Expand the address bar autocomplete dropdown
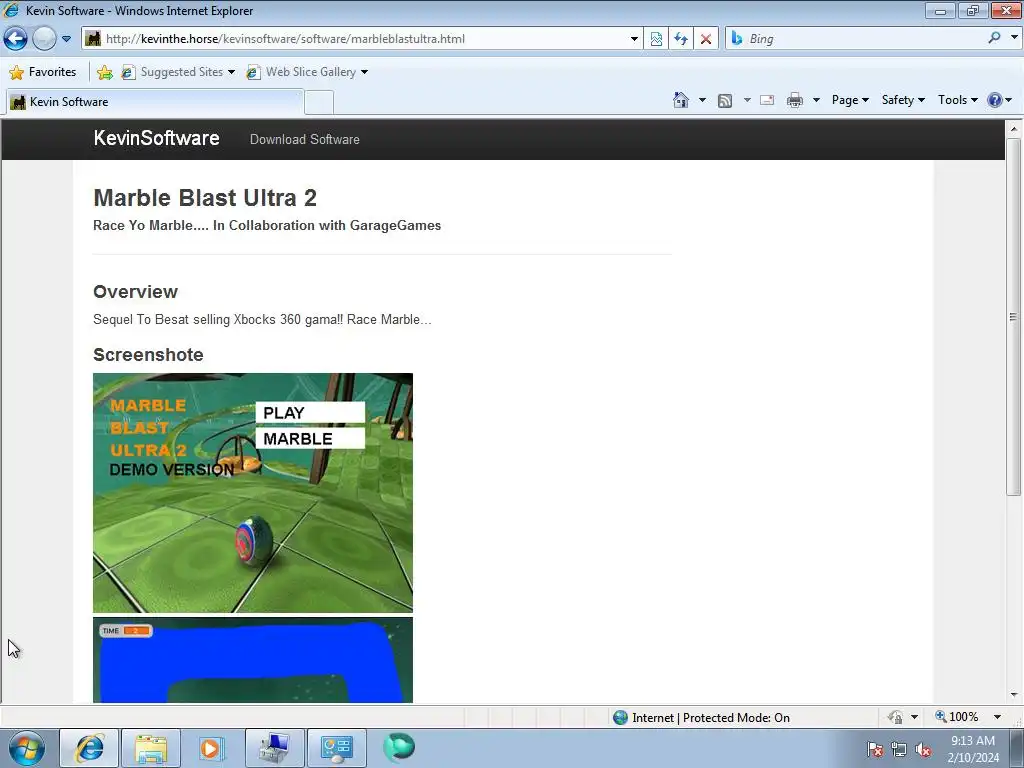Image resolution: width=1024 pixels, height=768 pixels. (x=633, y=39)
